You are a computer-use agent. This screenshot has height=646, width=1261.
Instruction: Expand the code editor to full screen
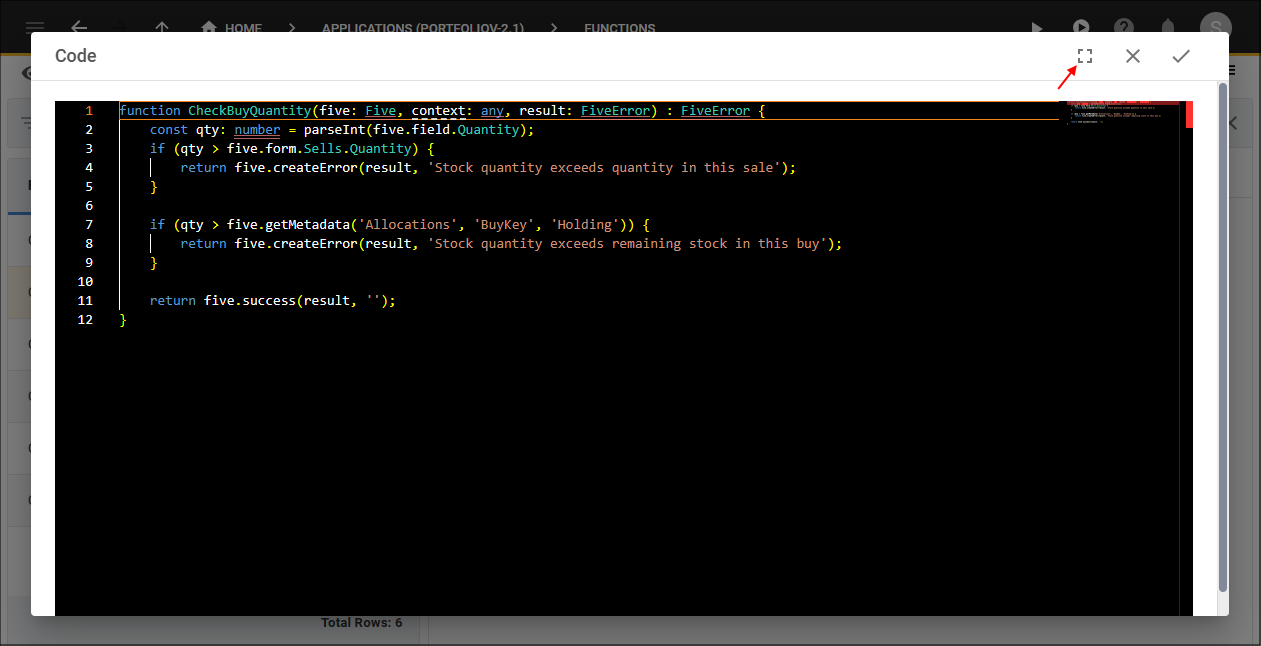[1084, 56]
